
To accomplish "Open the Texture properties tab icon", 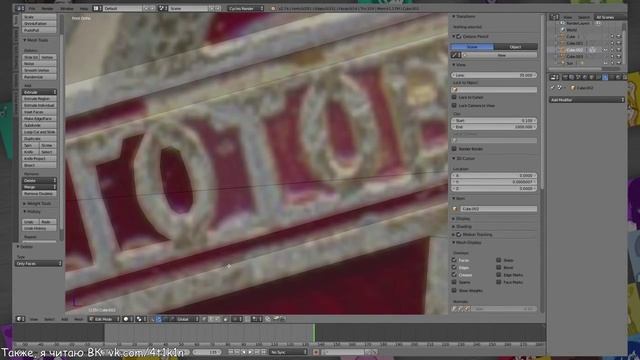I will [x=624, y=77].
